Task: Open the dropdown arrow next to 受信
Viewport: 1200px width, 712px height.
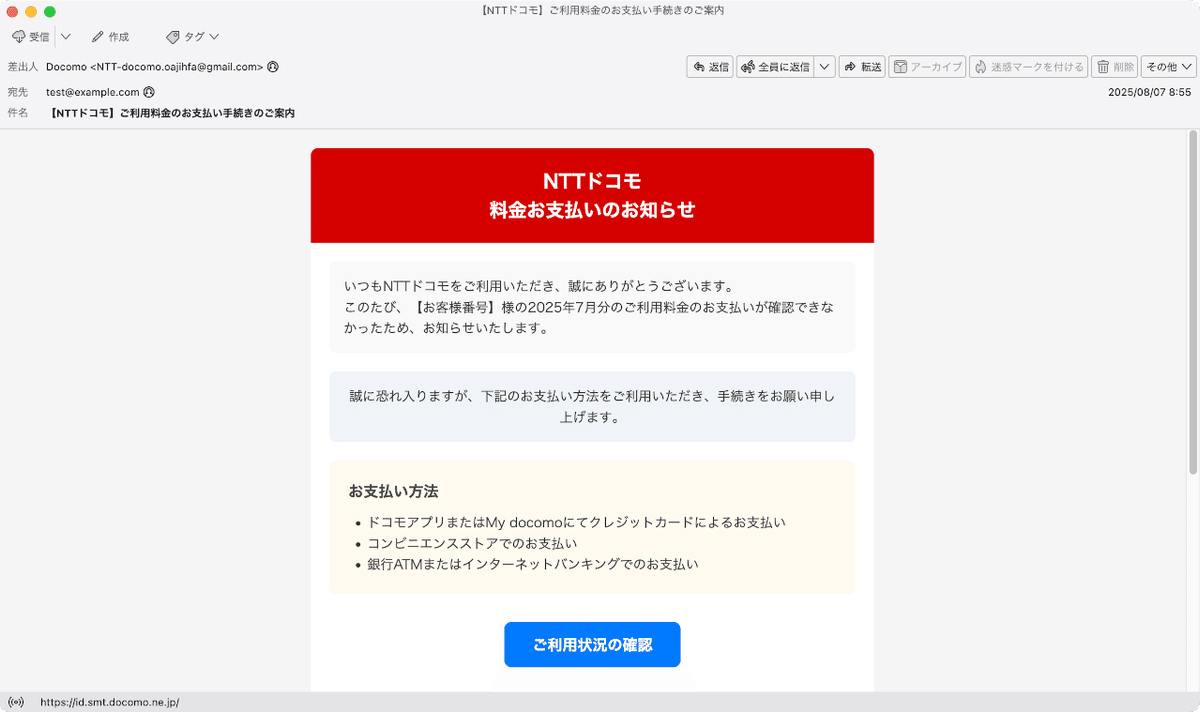Action: 66,37
